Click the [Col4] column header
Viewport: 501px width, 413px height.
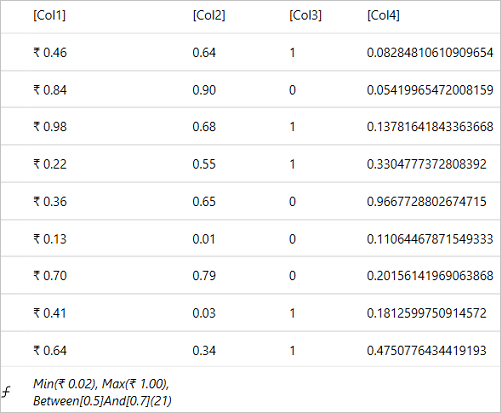383,15
